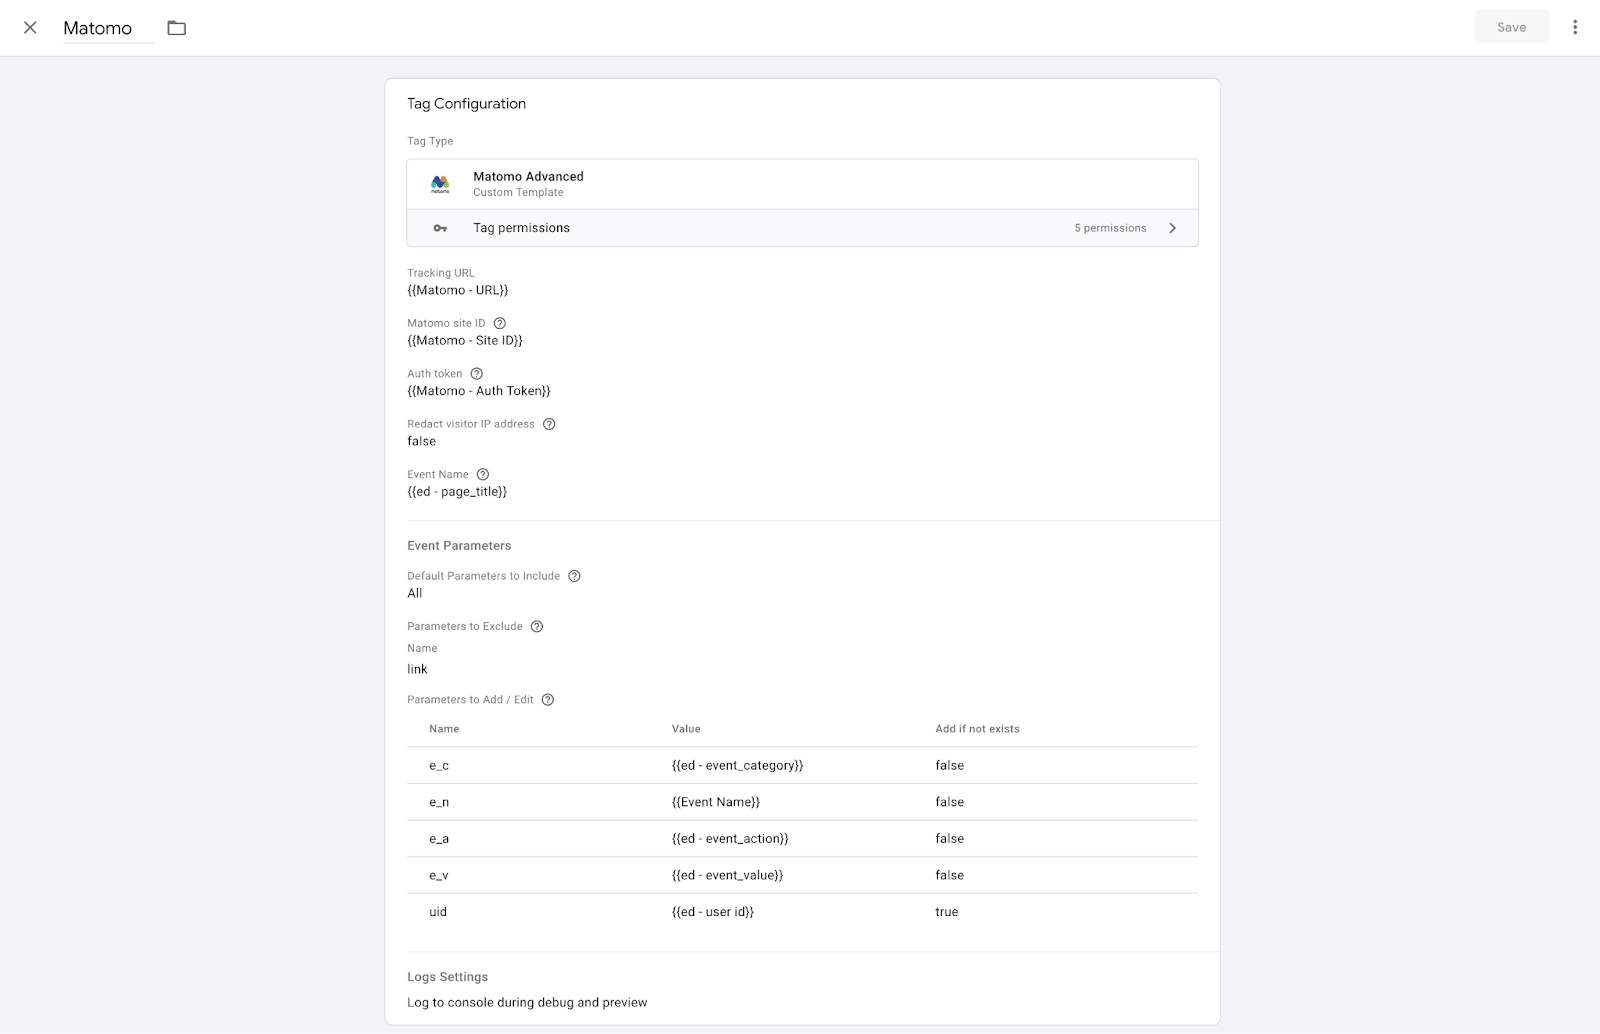Viewport: 1600px width, 1034px height.
Task: Click the key icon beside Tag permissions
Action: (x=440, y=228)
